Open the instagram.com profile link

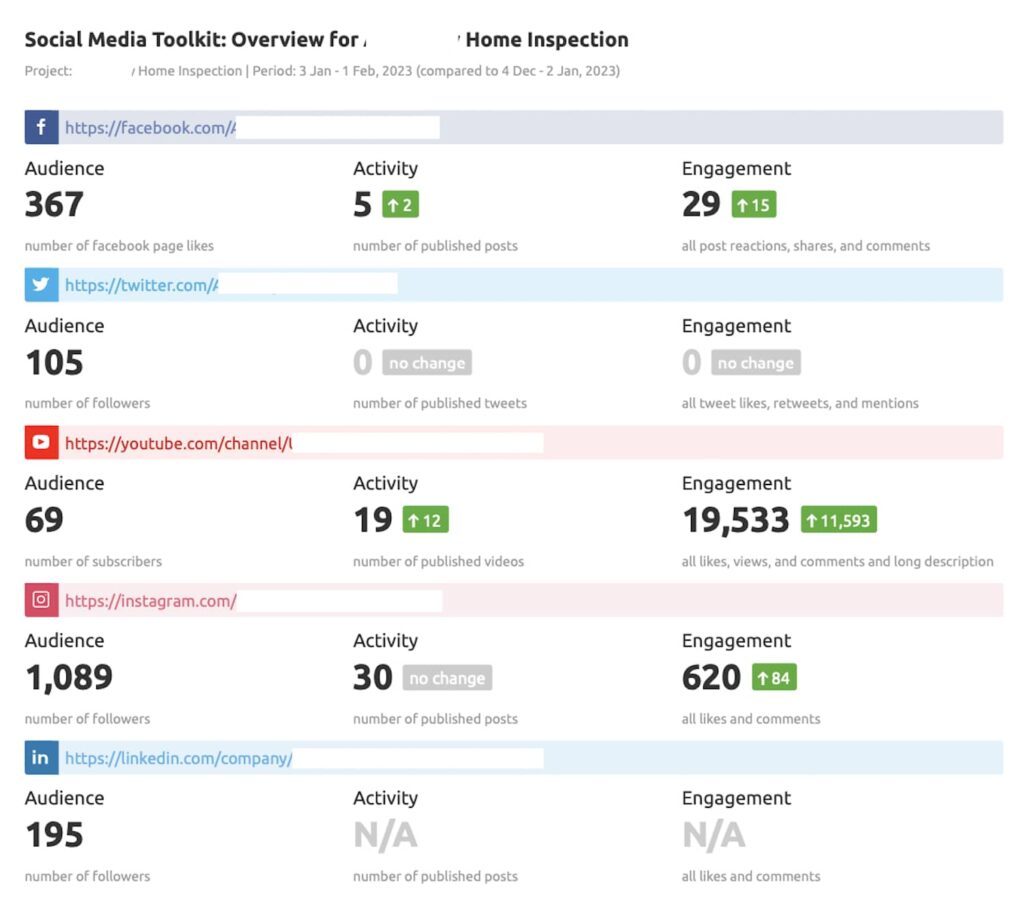151,601
